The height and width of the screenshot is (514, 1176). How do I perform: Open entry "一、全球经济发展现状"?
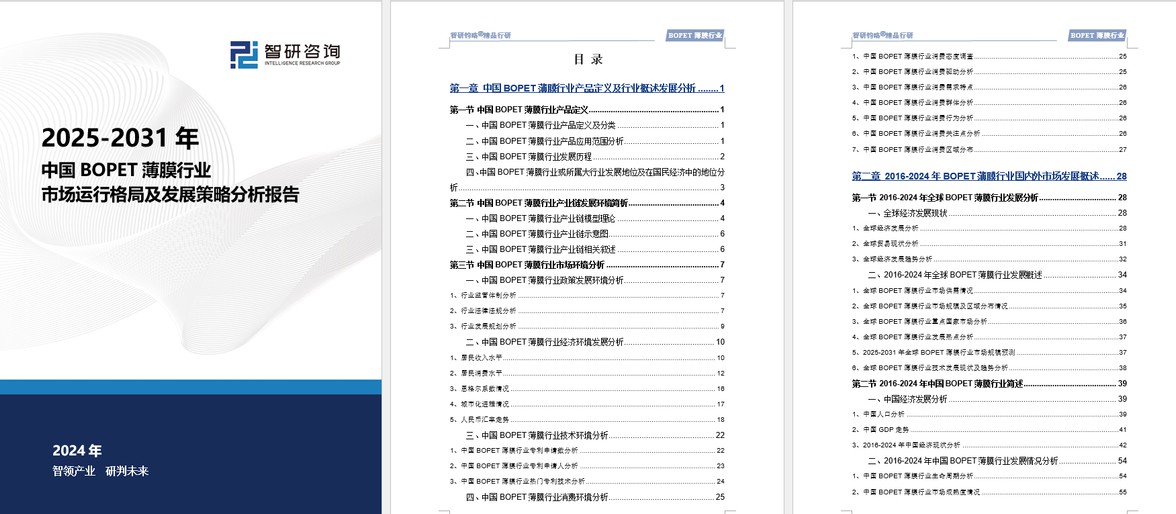point(998,213)
